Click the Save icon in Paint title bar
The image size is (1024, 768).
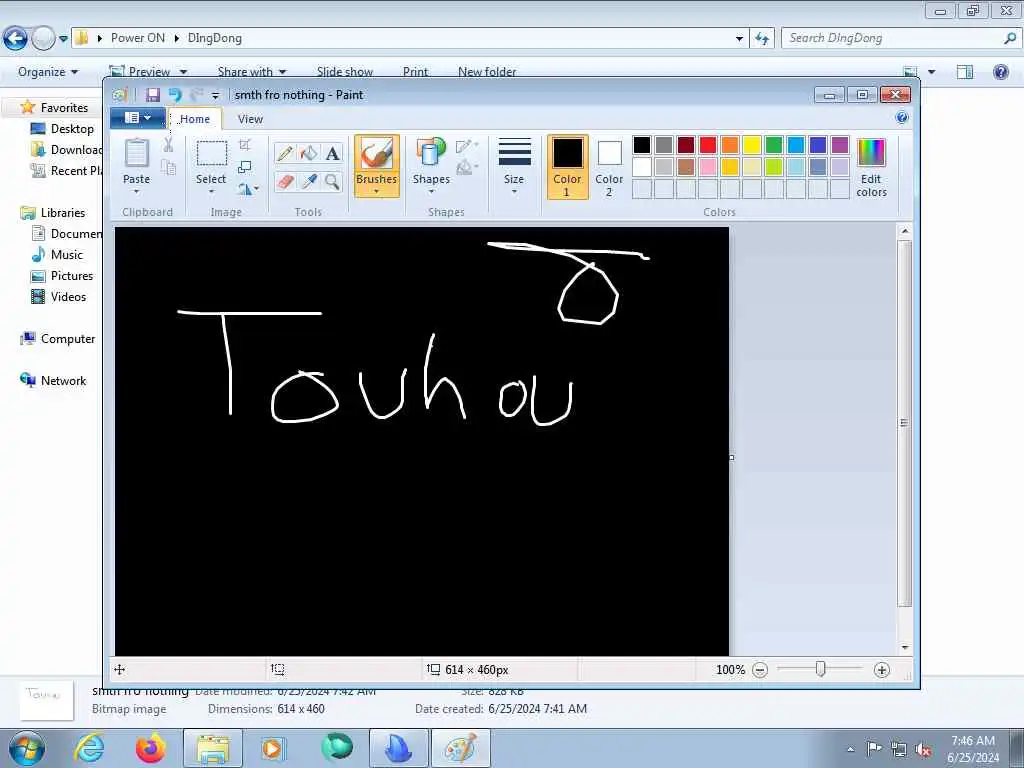pos(153,95)
